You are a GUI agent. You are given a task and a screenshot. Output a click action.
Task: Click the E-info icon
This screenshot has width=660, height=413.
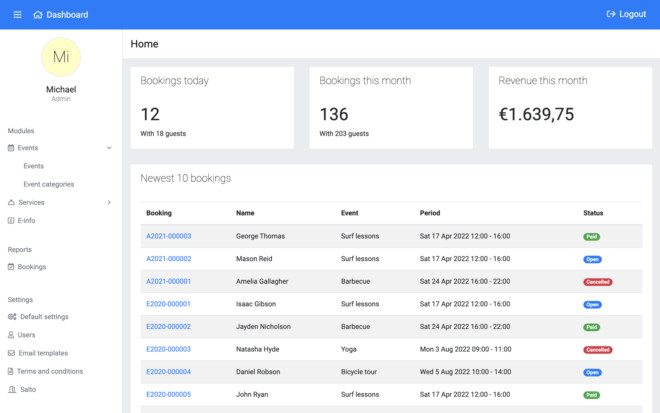pos(11,221)
